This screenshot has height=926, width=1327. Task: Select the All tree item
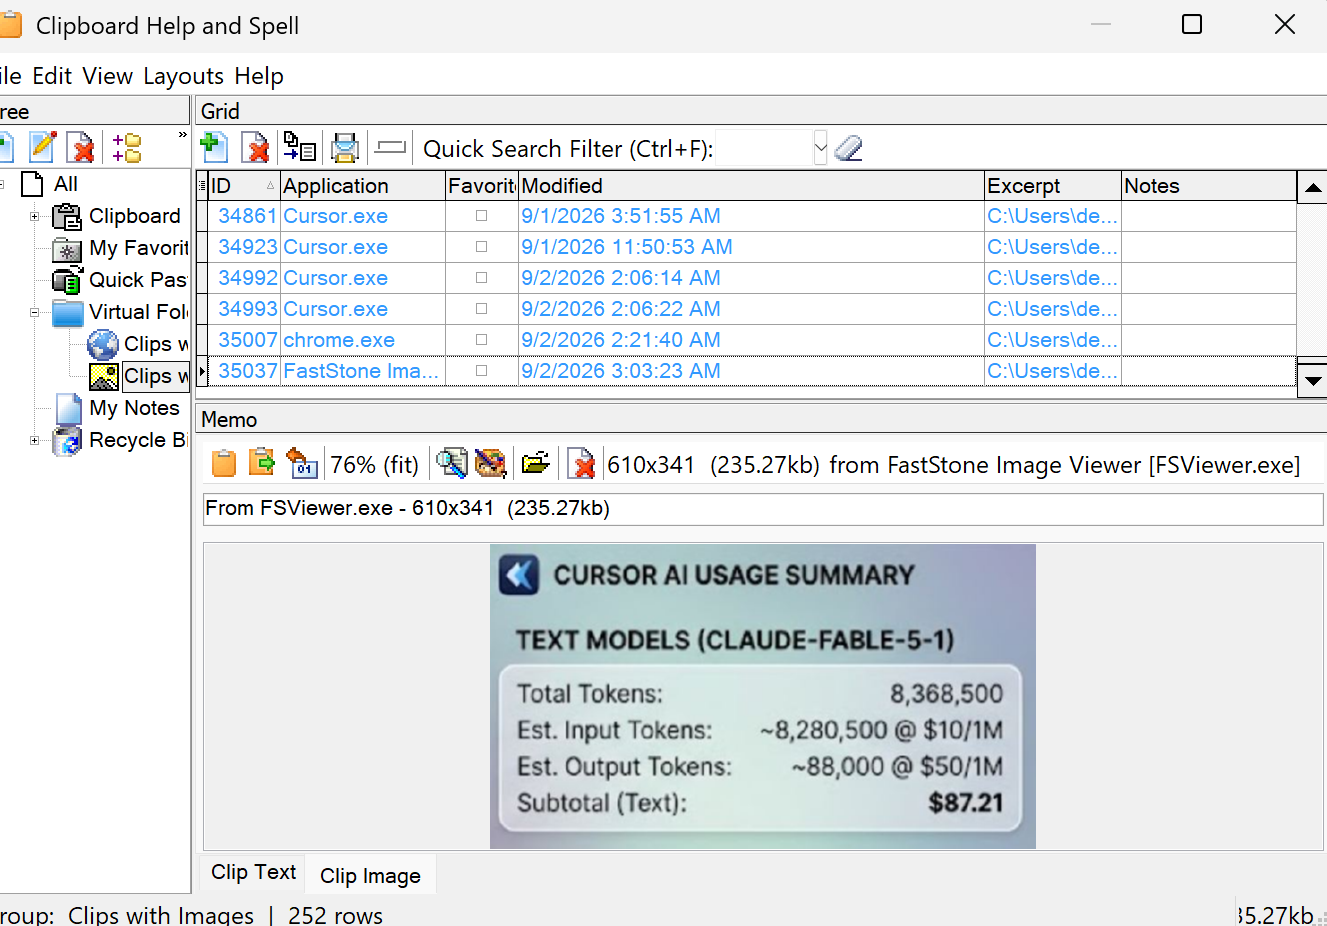tap(66, 184)
